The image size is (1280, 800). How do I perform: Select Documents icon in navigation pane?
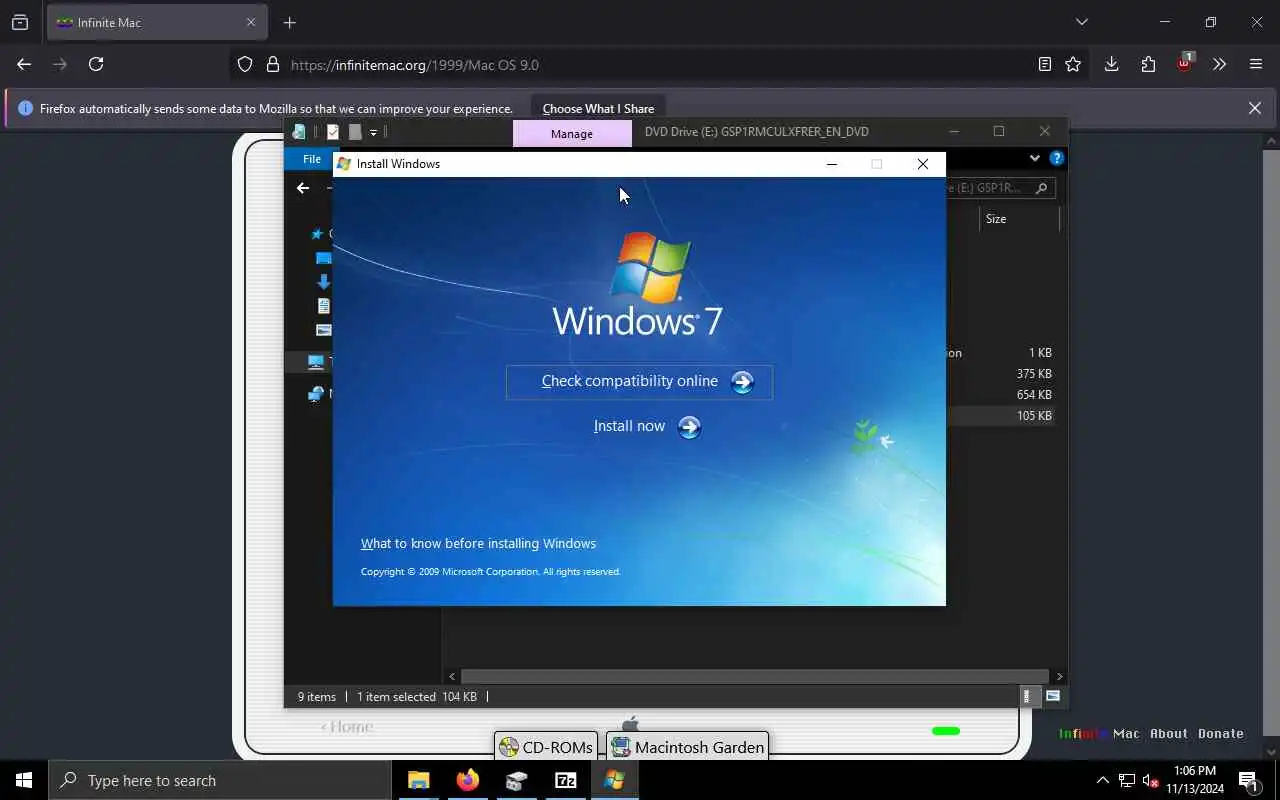pos(323,306)
